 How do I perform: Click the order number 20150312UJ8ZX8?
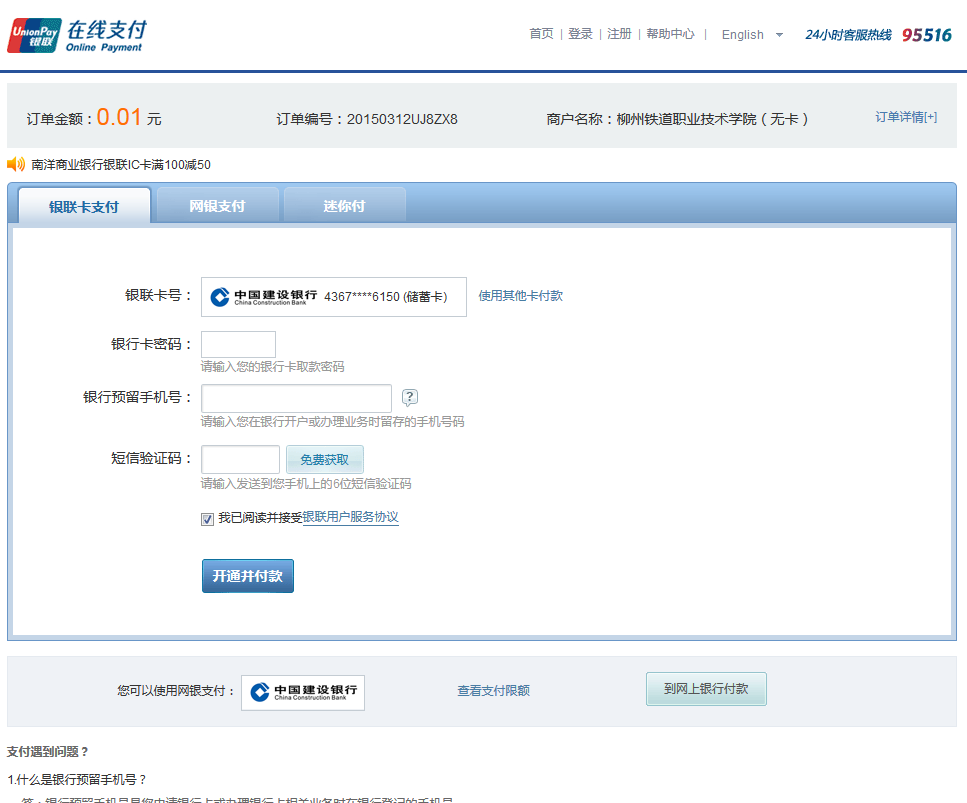[x=402, y=119]
